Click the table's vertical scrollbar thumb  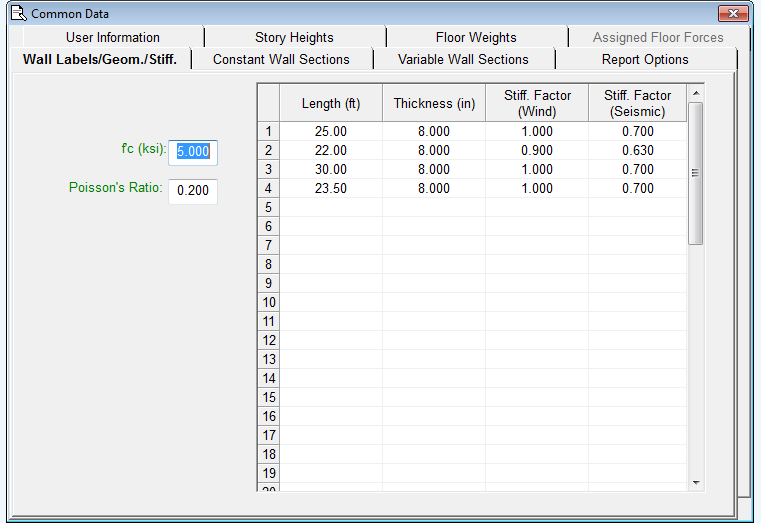tap(696, 172)
